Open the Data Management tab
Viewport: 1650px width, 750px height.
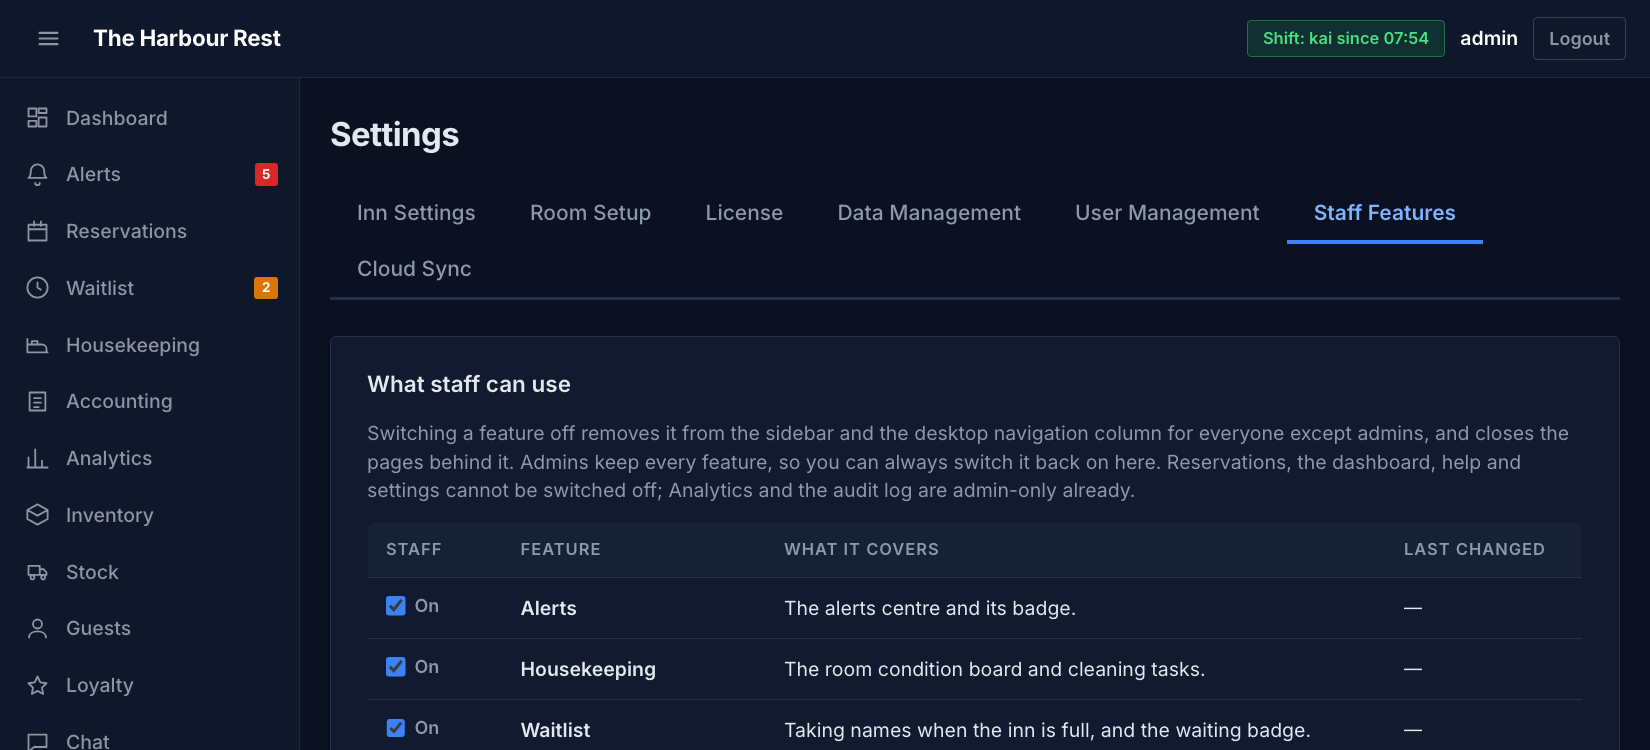929,213
